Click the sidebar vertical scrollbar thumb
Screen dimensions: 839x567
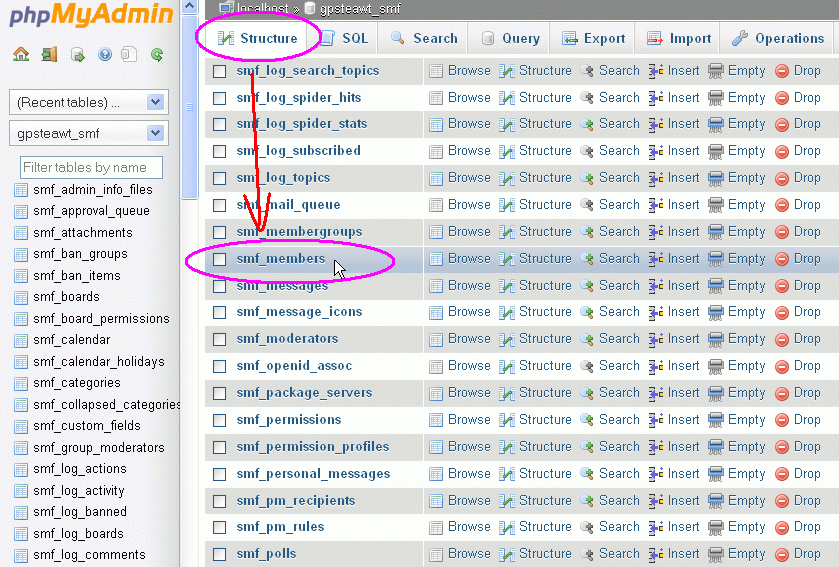point(189,107)
